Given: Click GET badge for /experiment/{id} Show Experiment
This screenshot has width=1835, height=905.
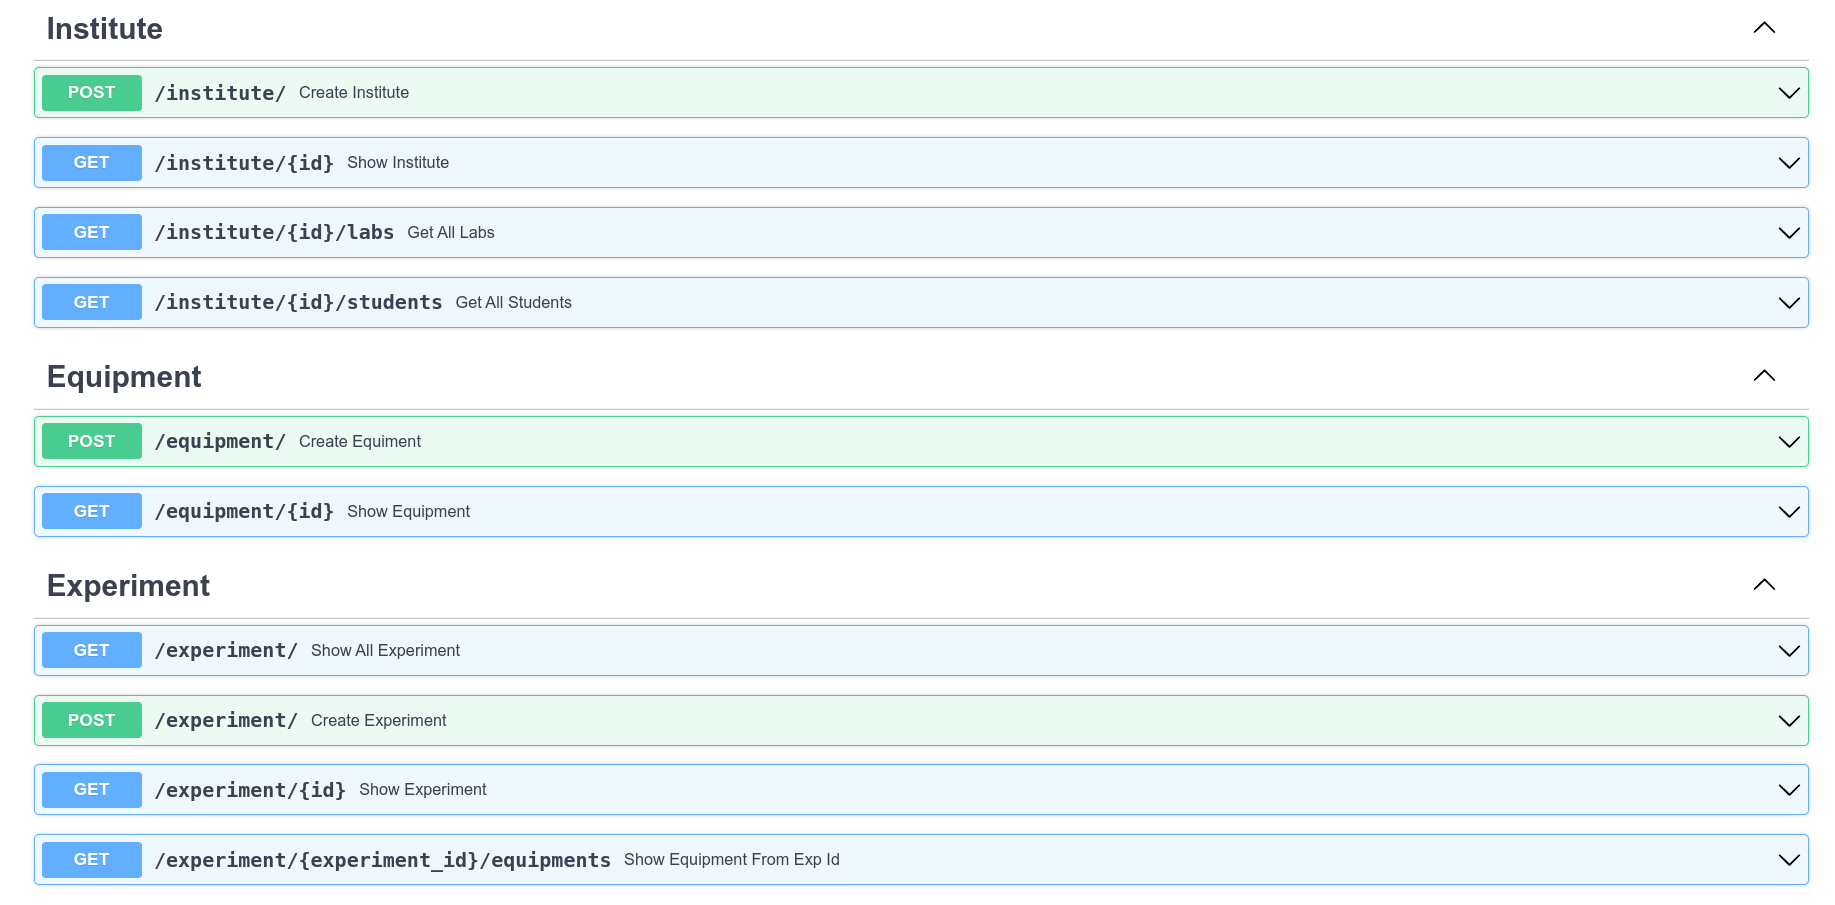Looking at the screenshot, I should click(92, 790).
